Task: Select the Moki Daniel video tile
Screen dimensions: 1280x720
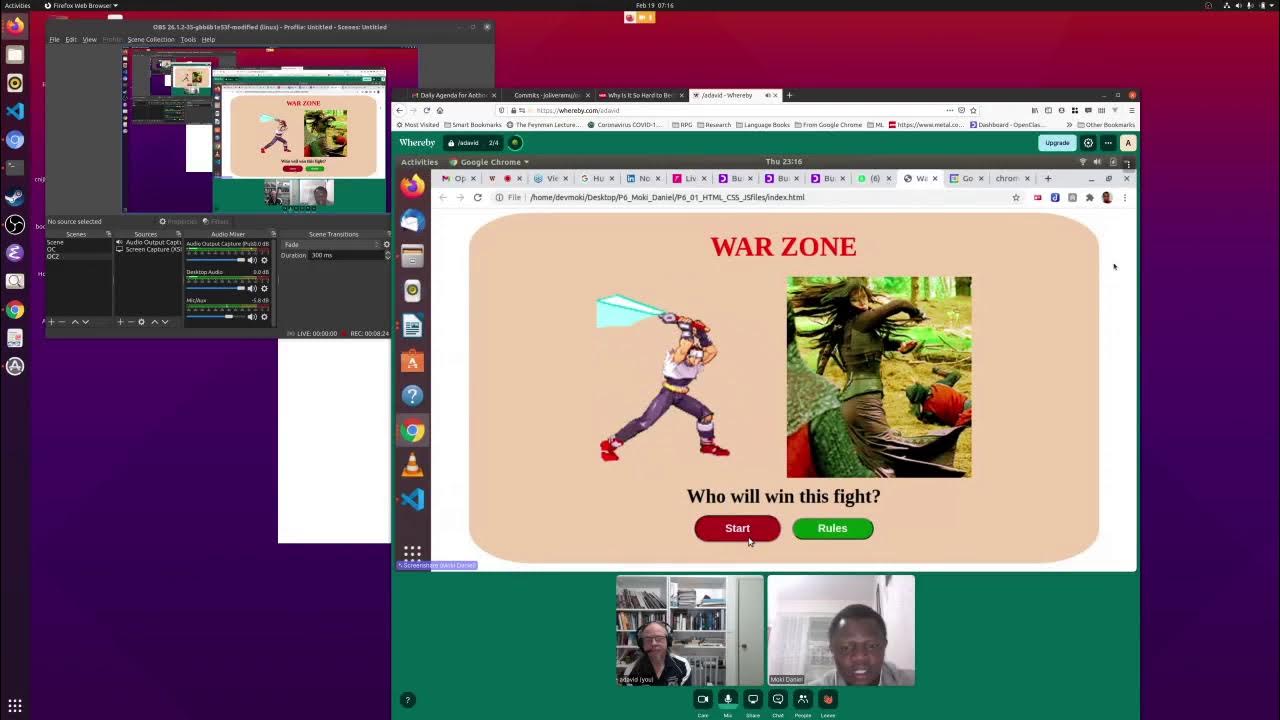Action: pyautogui.click(x=841, y=631)
